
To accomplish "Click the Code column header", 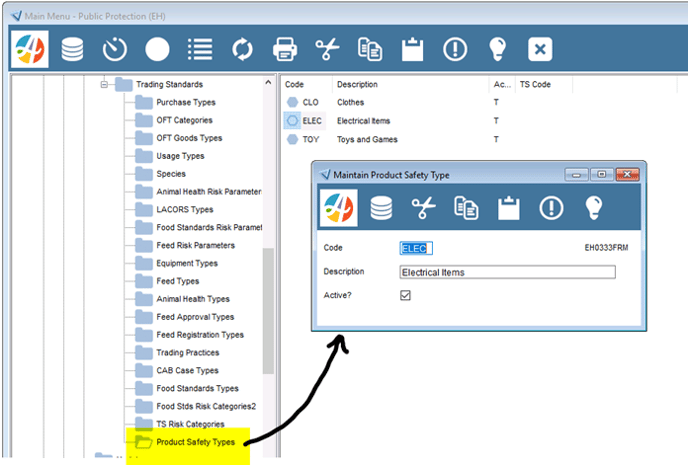I will click(x=294, y=84).
